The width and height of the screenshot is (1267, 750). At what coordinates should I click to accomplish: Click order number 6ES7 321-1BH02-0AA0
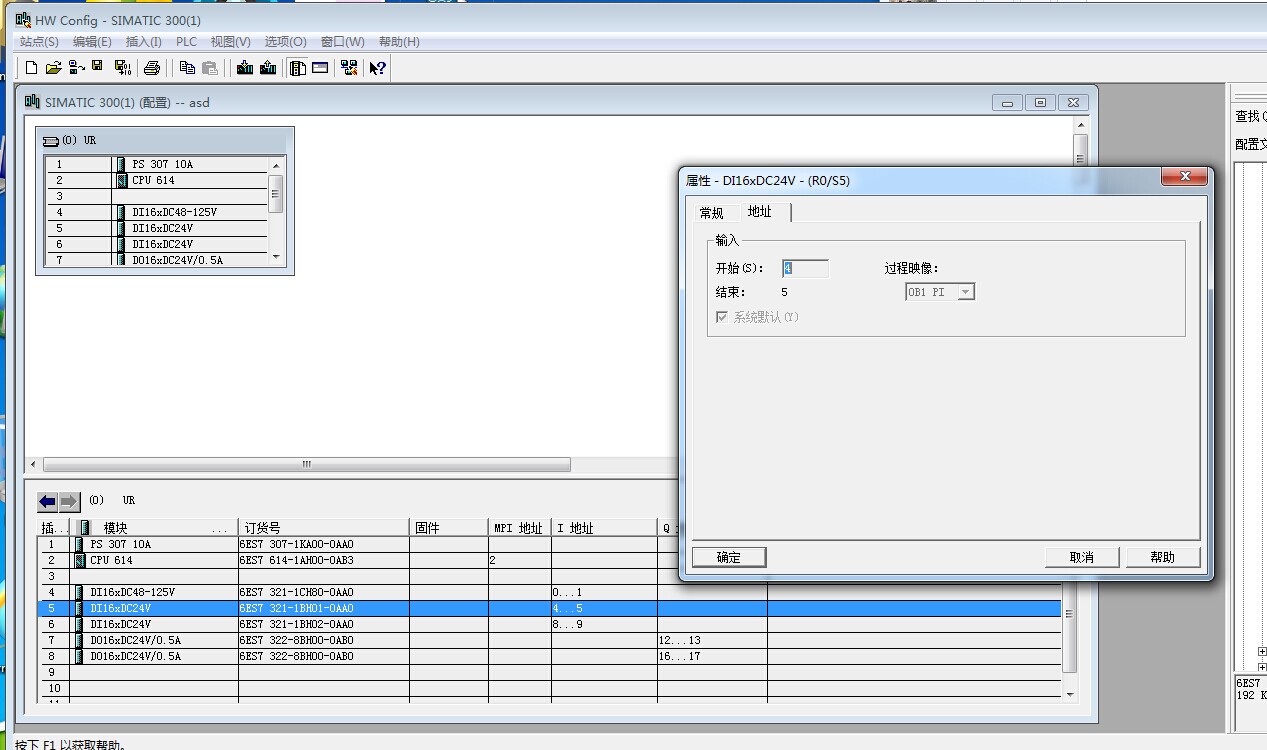click(296, 624)
